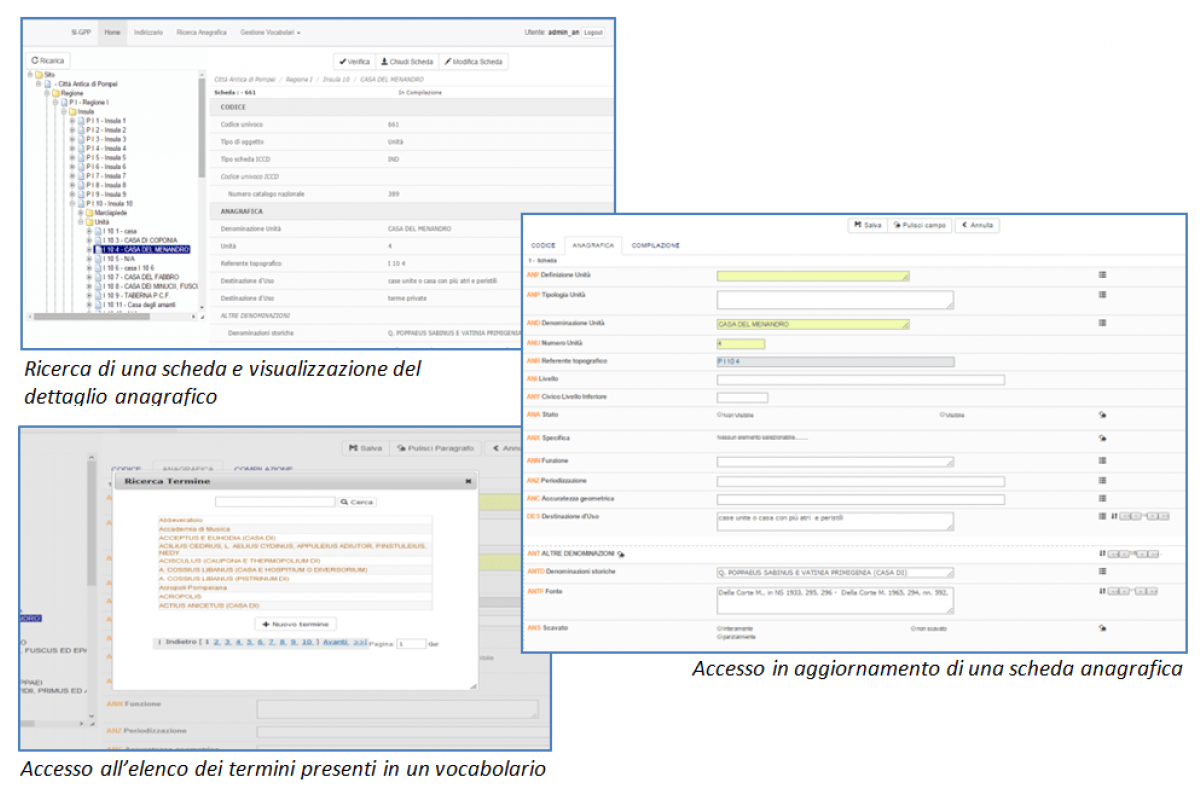Click Pulisci Paragrafo button
Viewport: 1200px width, 800px height.
pos(435,448)
